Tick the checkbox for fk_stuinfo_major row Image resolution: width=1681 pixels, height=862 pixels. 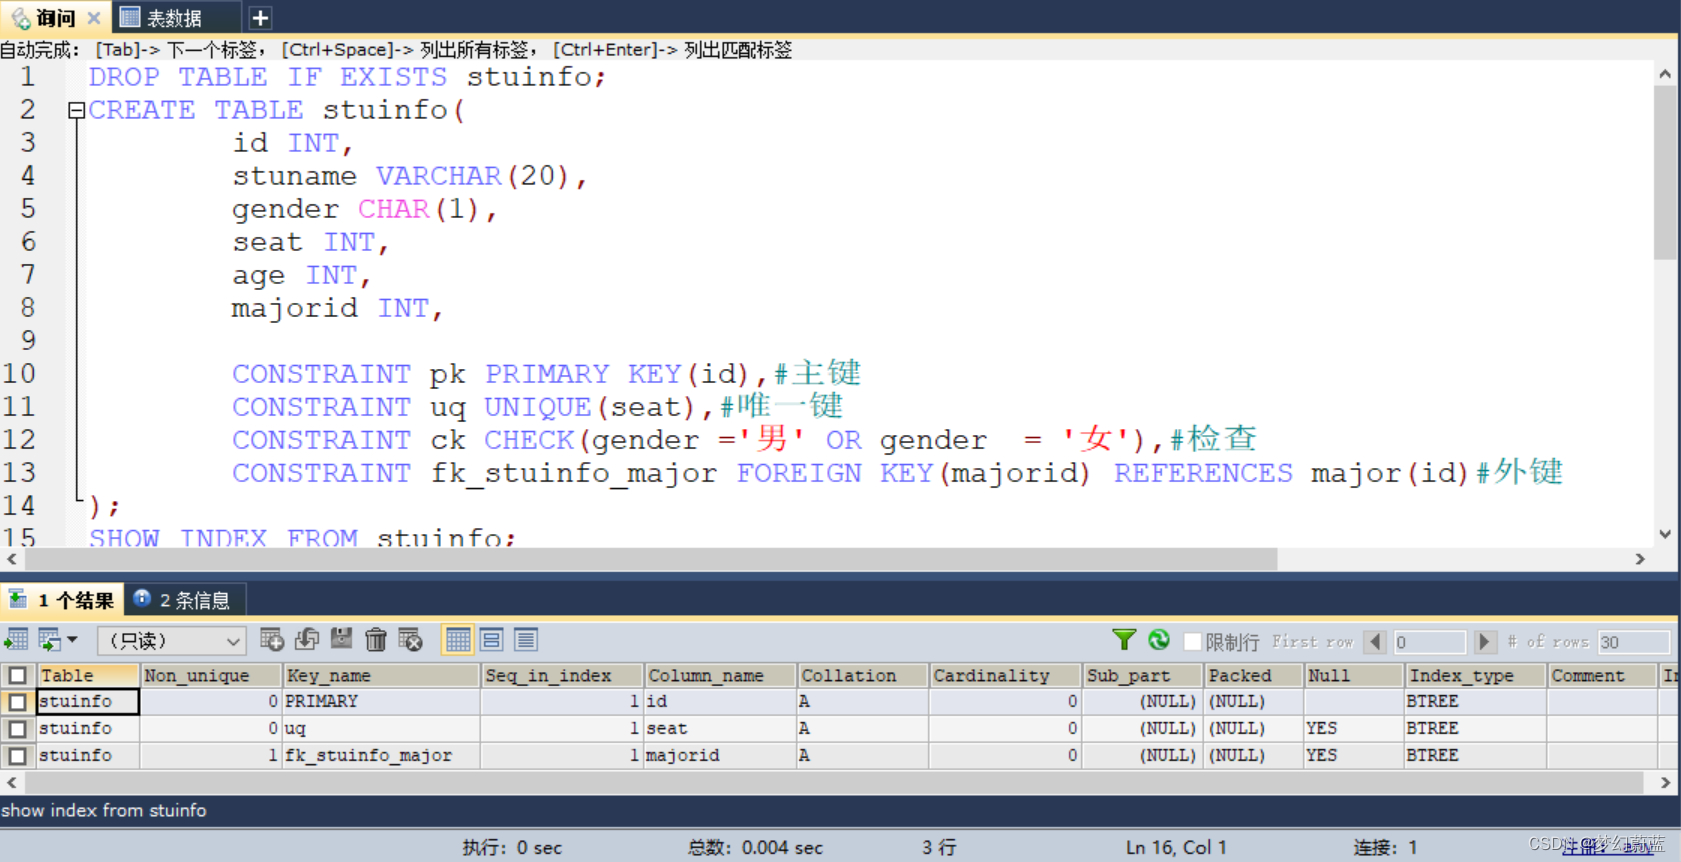tap(17, 756)
